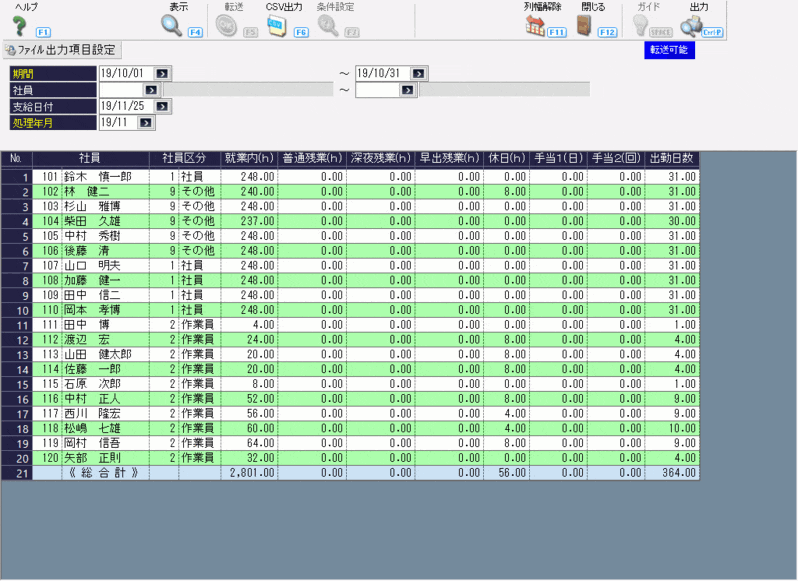This screenshot has width=798, height=581.
Task: Click the 出勤日数 column header
Action: (672, 159)
